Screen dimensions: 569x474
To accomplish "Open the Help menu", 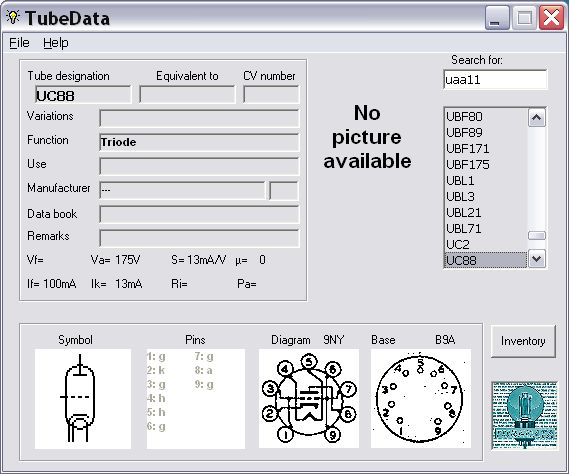I will (x=56, y=43).
